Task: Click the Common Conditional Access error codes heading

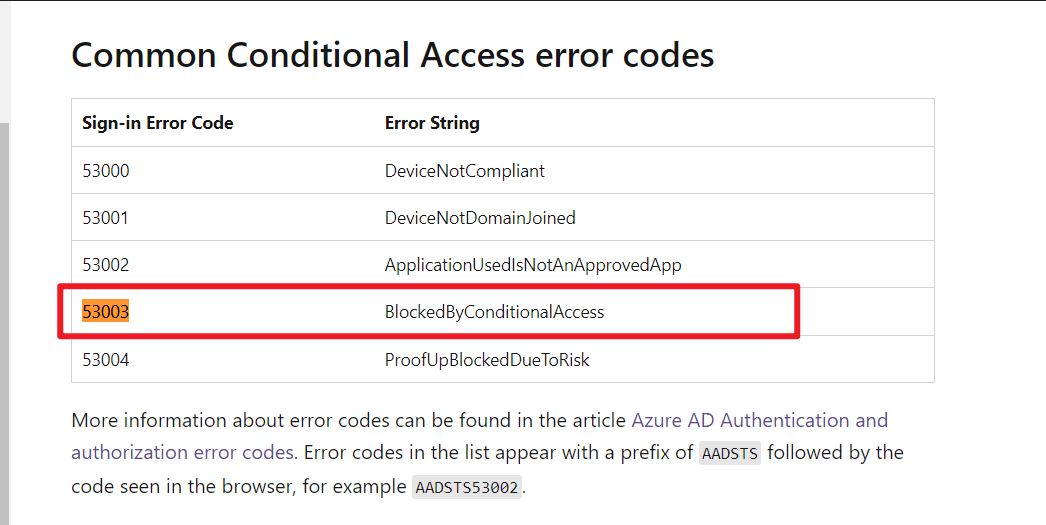Action: pos(392,55)
